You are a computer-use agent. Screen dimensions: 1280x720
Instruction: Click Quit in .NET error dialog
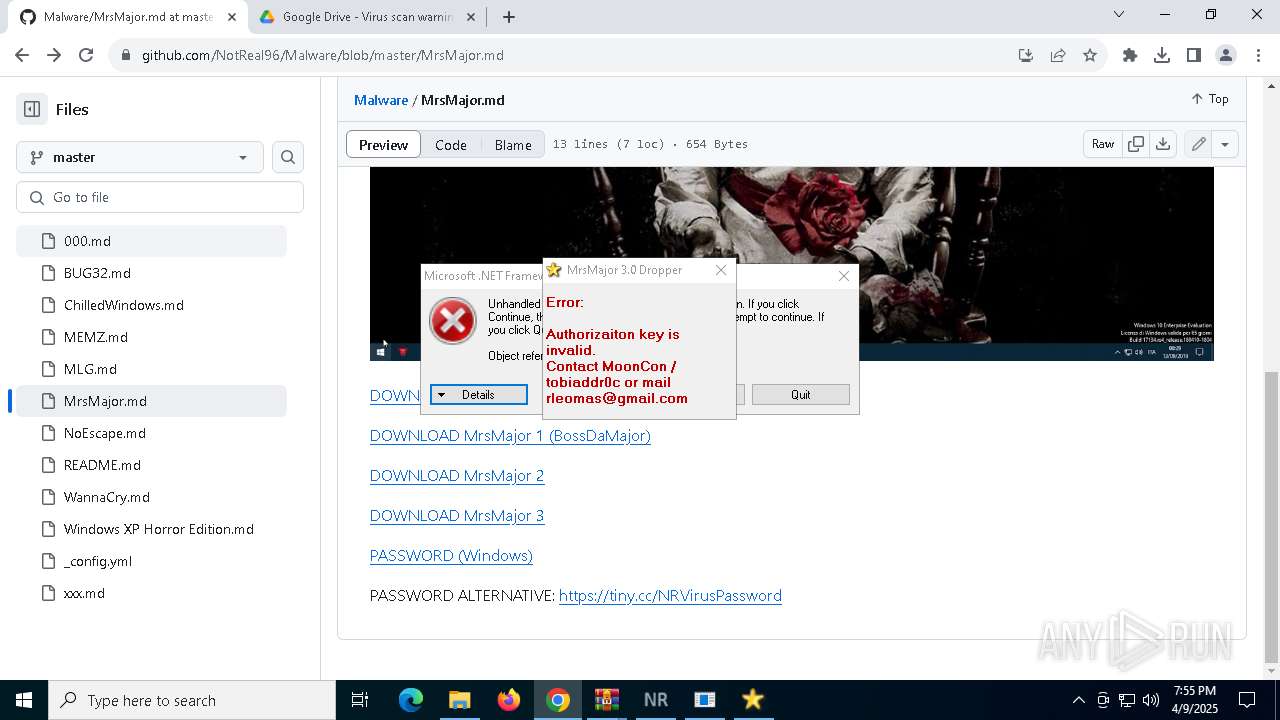tap(801, 394)
